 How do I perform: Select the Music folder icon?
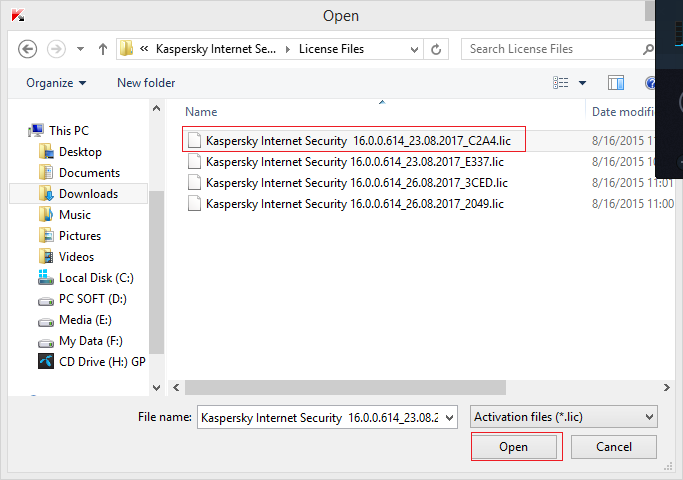tap(46, 215)
